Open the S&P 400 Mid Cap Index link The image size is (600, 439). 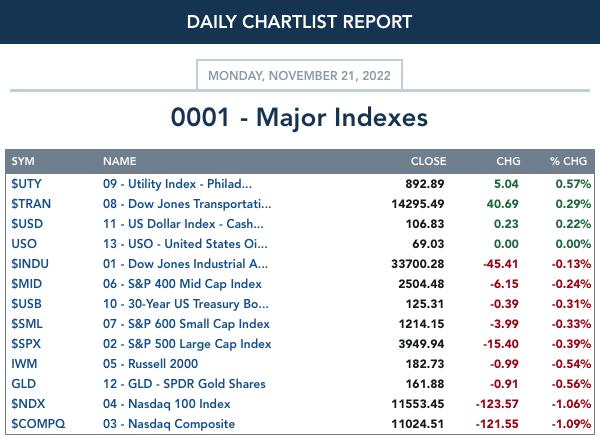click(x=182, y=284)
